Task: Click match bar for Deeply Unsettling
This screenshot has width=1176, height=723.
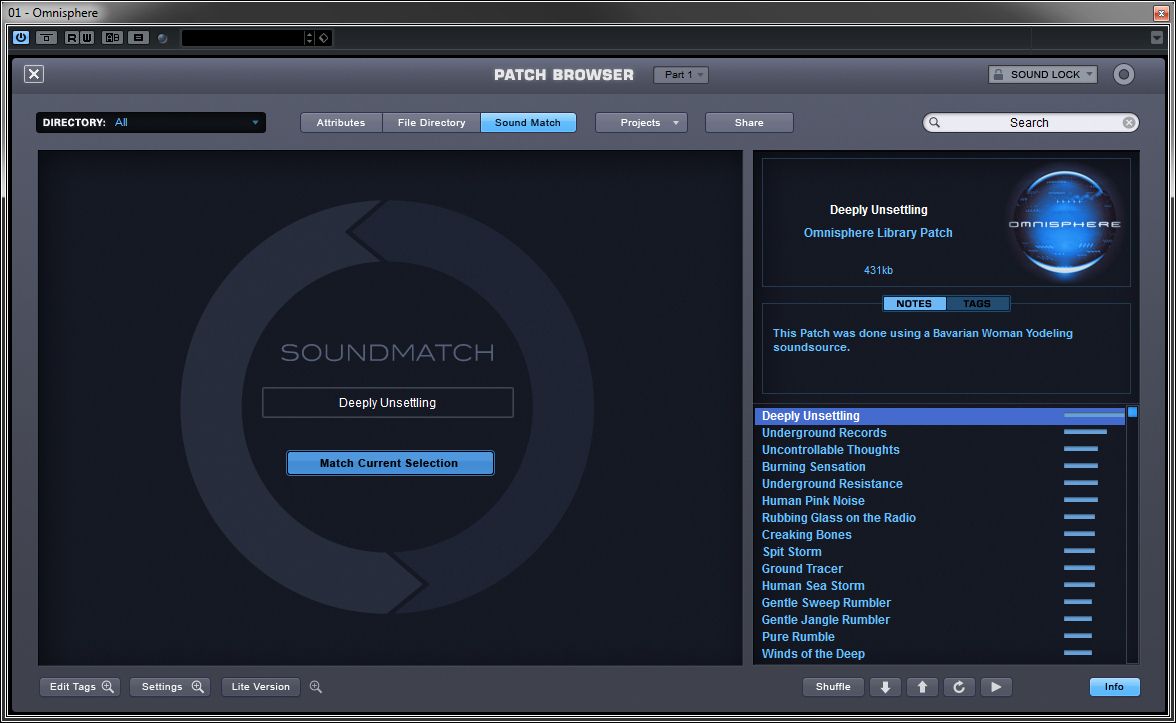Action: tap(1094, 415)
